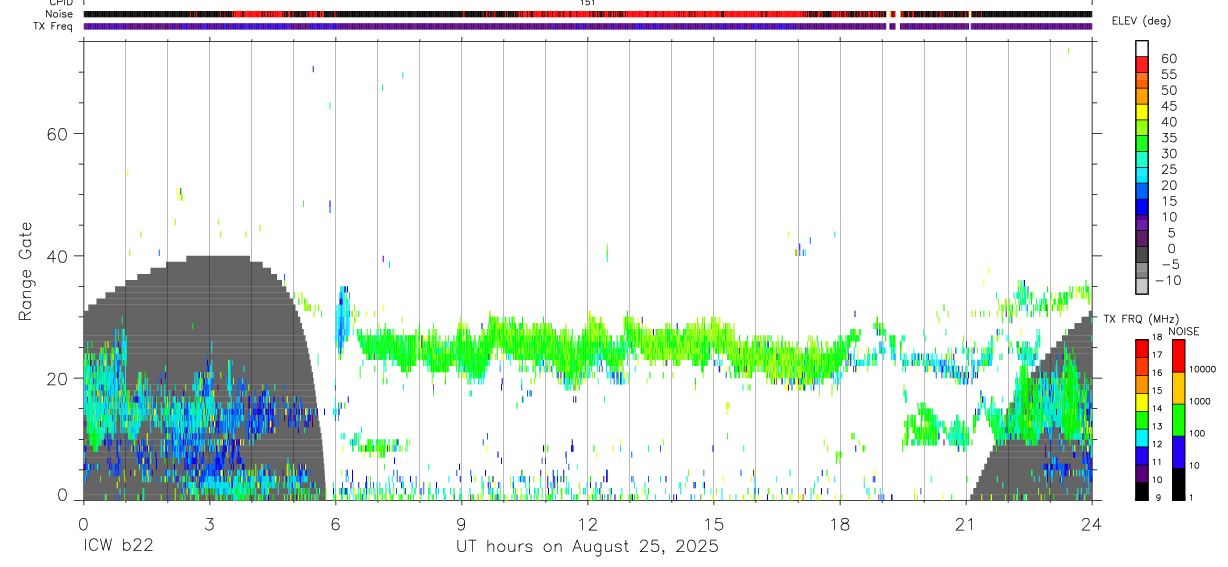Click the red segment of elevation colorbar
This screenshot has height=567, width=1228.
(1142, 64)
